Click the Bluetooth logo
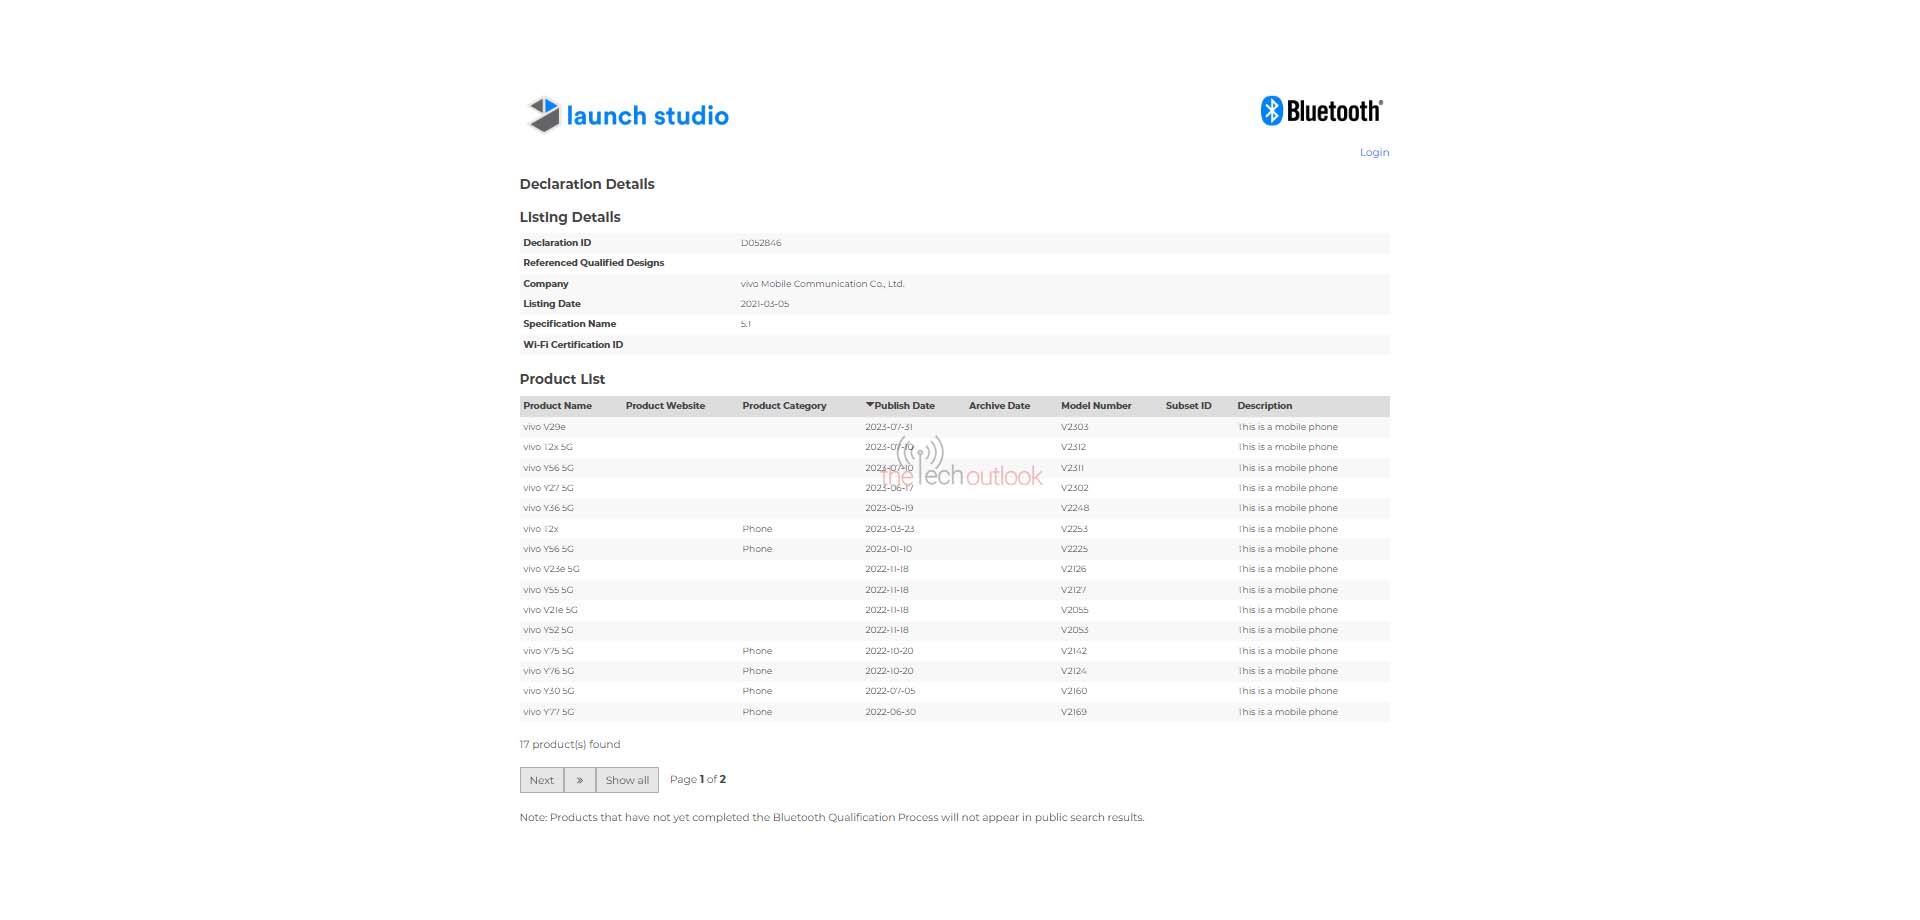Screen dimensions: 1920x920 point(1321,110)
